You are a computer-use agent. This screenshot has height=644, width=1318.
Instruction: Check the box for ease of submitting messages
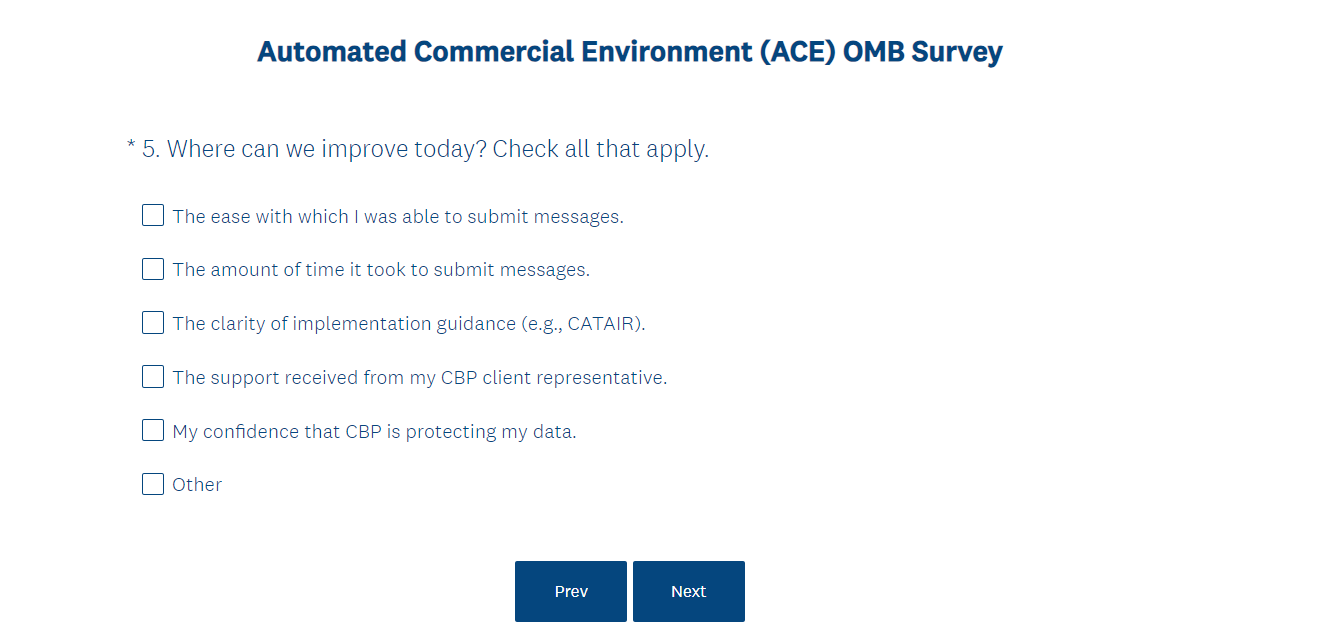(153, 216)
